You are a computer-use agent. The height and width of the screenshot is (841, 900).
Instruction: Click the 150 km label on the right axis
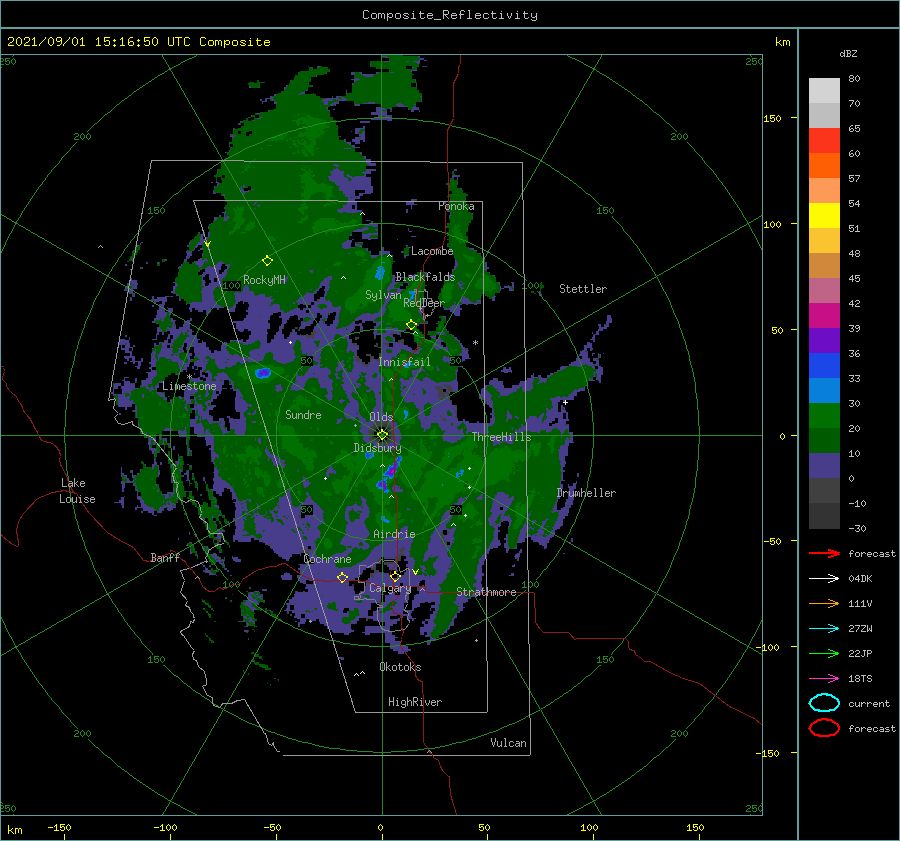[772, 118]
